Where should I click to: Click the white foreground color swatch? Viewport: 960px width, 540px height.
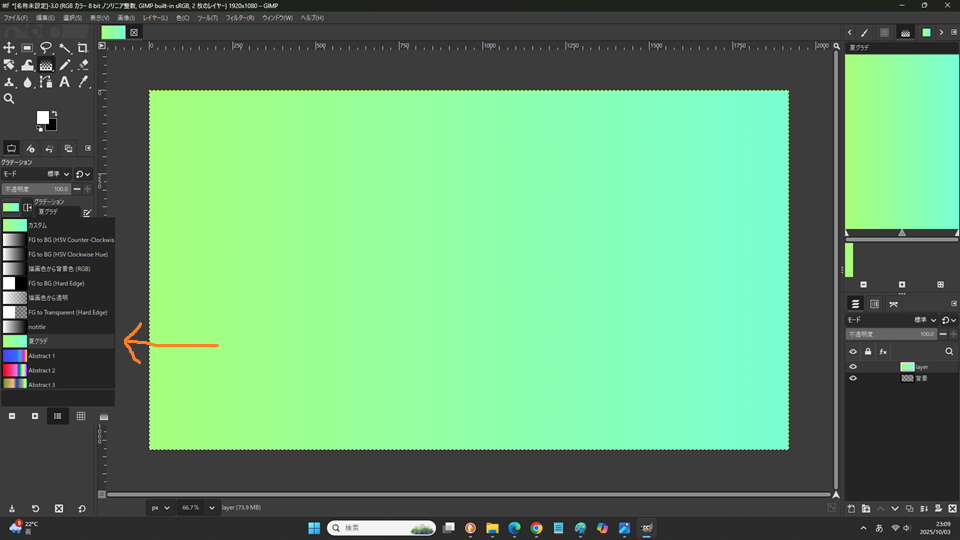point(43,118)
